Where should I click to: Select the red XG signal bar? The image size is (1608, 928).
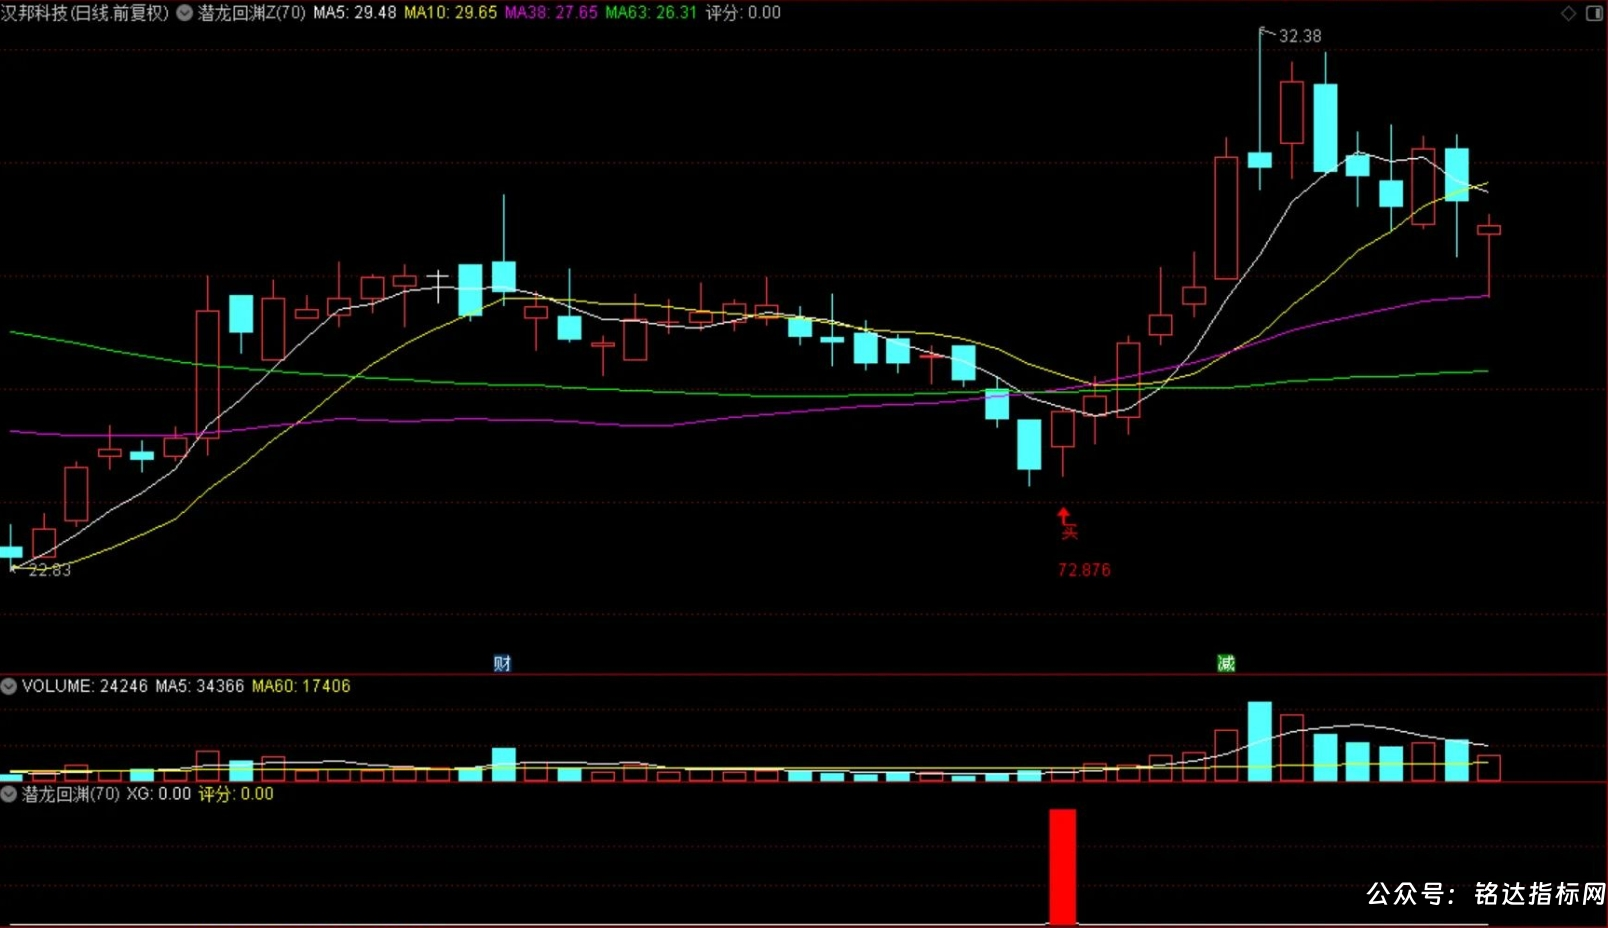[1062, 866]
